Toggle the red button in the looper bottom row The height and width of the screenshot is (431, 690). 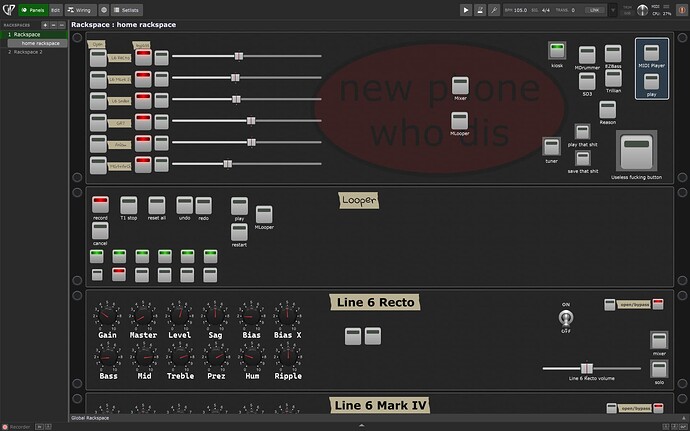tap(119, 274)
